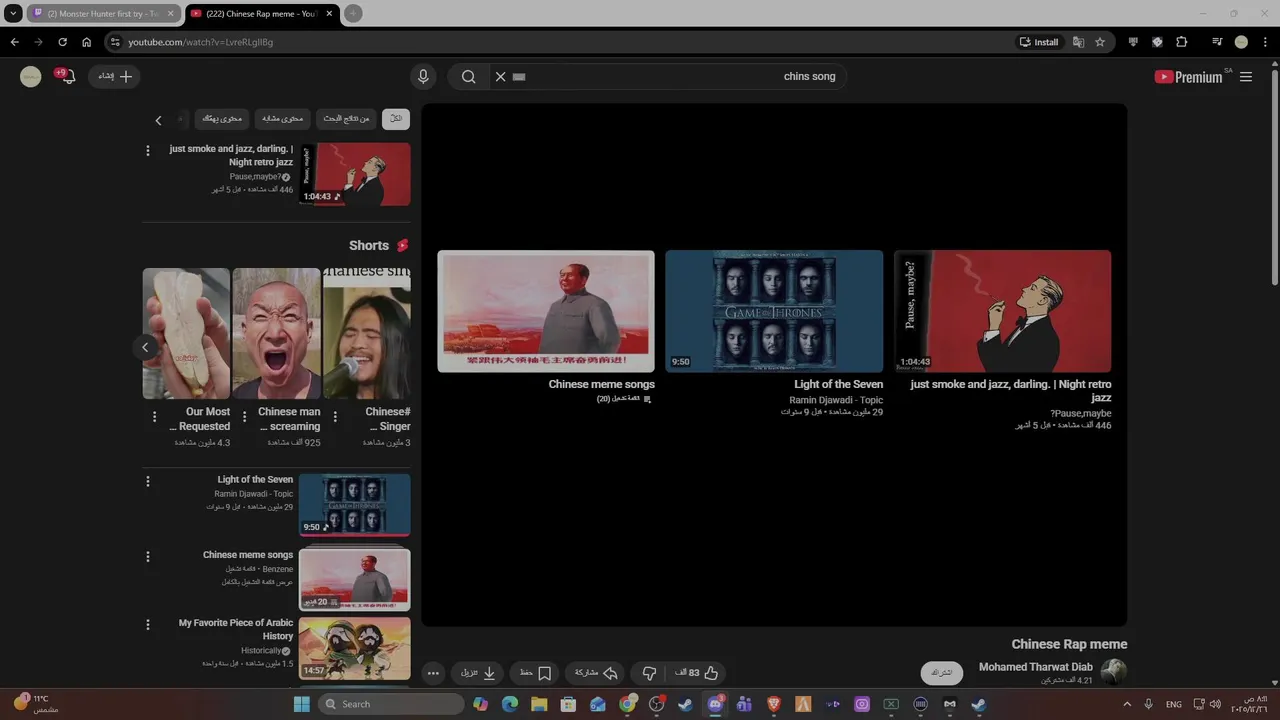The height and width of the screenshot is (720, 1280).
Task: Open options for 'Chinese meme songs' sidebar playlist
Action: coord(148,556)
